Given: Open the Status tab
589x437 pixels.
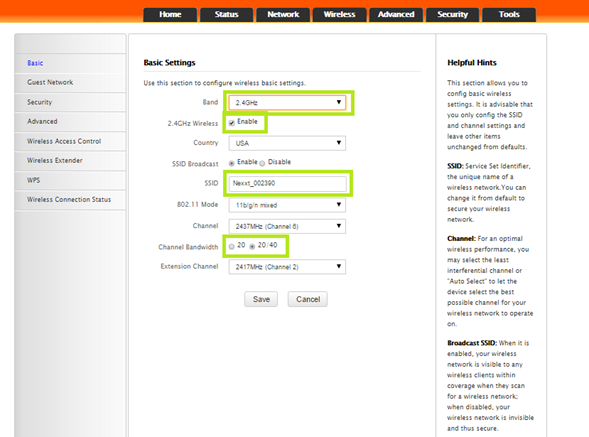Looking at the screenshot, I should (227, 15).
